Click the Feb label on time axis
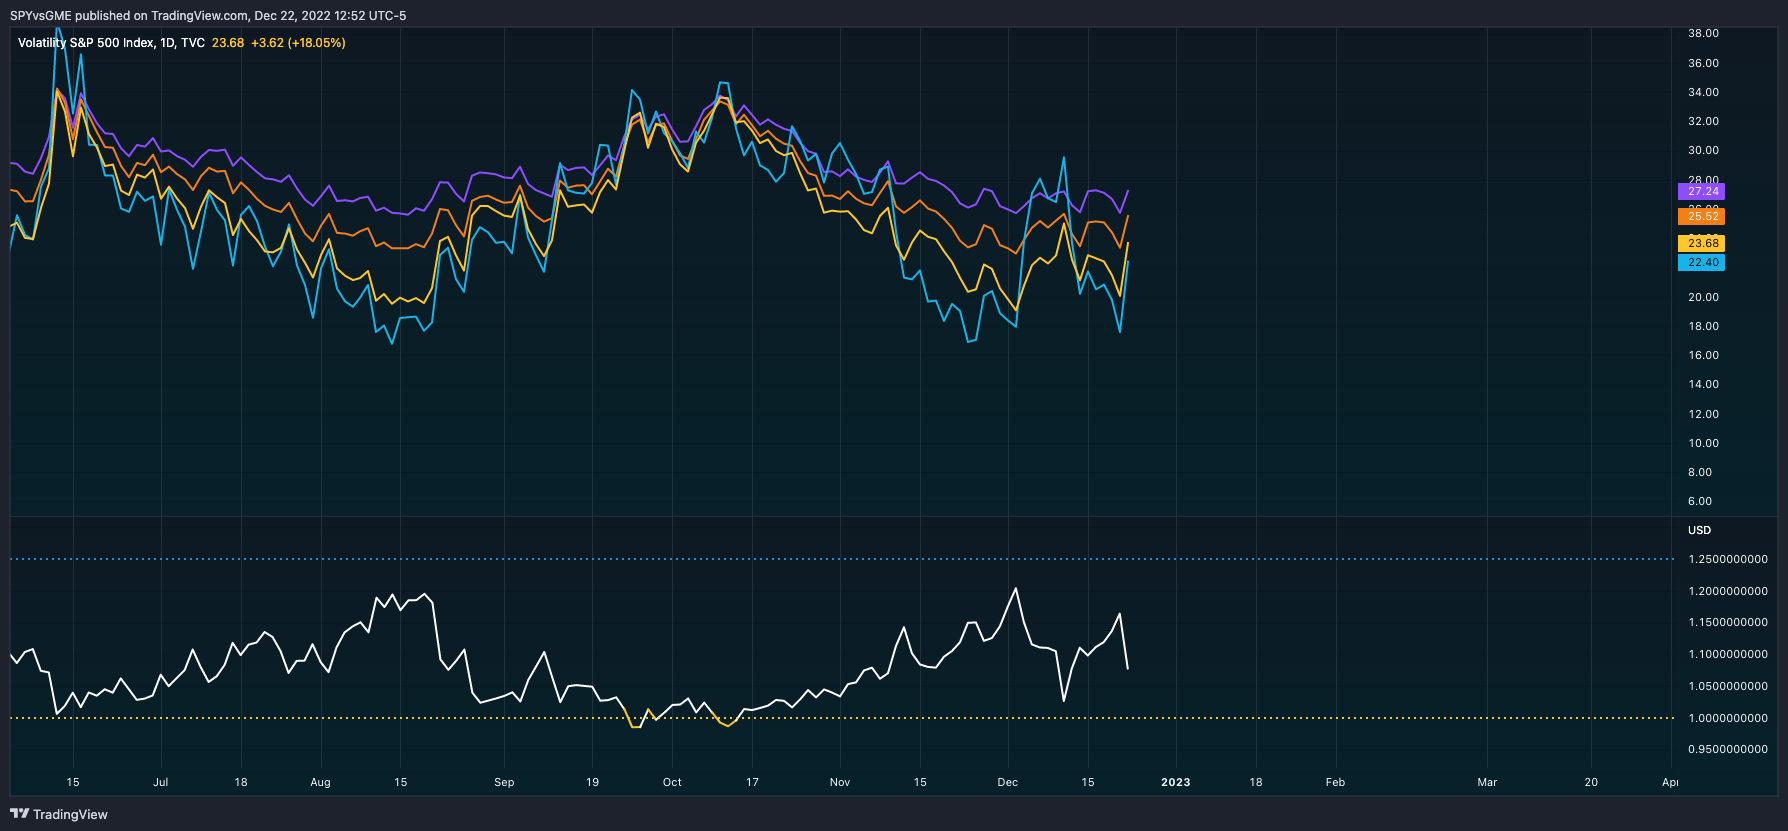The image size is (1788, 831). tap(1335, 782)
